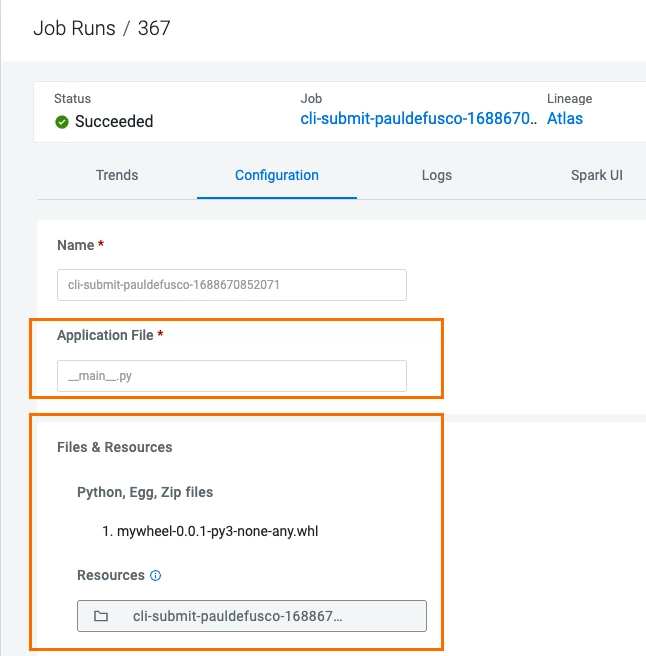Go to the Spark UI tab
This screenshot has height=656, width=646.
pyautogui.click(x=597, y=175)
